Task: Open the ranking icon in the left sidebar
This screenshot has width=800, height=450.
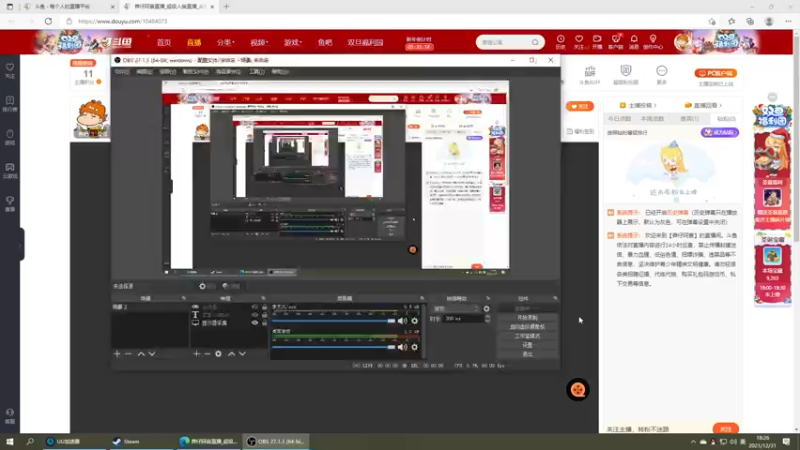Action: pos(10,104)
